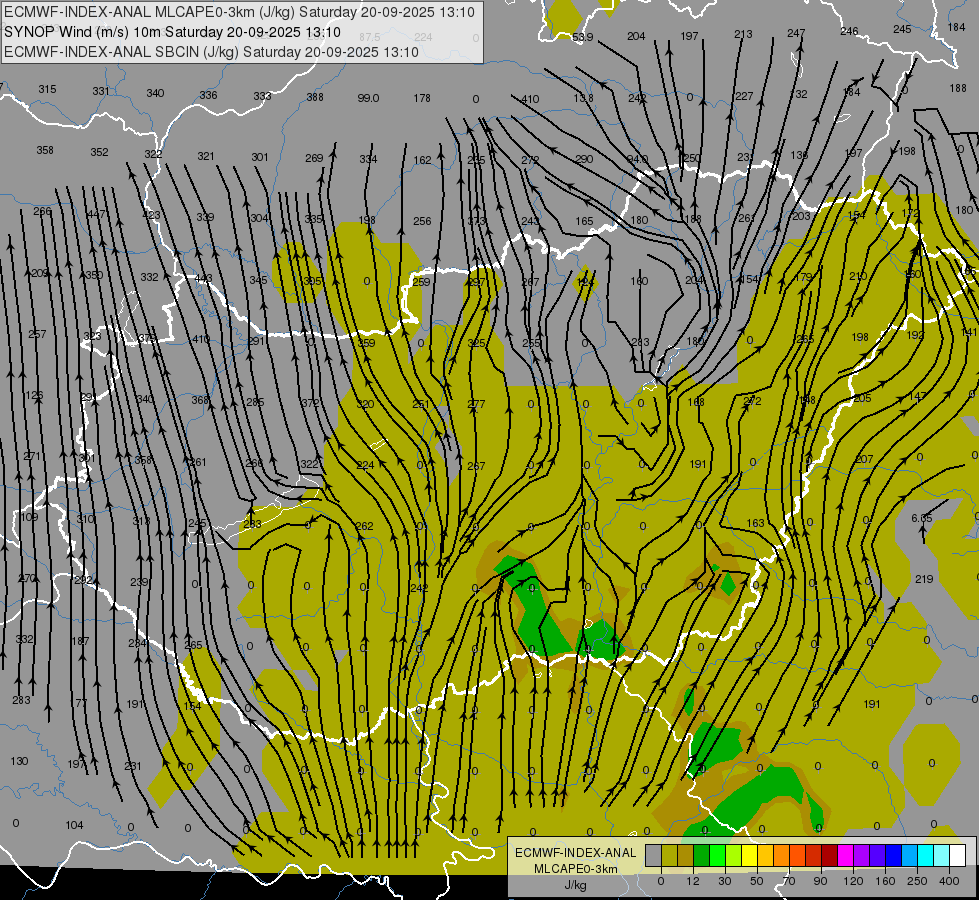Click the map value 443
Viewport: 979px width, 900px height.
tap(204, 278)
